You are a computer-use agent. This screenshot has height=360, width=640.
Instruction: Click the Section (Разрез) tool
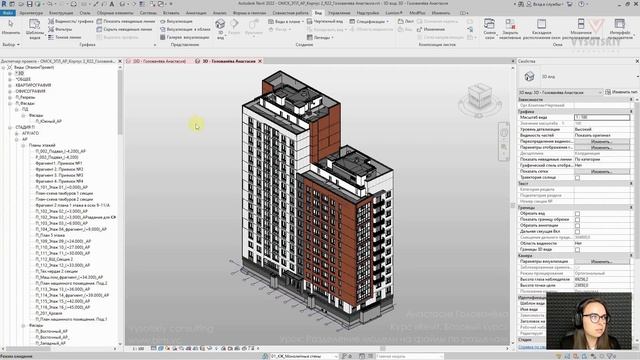click(234, 28)
